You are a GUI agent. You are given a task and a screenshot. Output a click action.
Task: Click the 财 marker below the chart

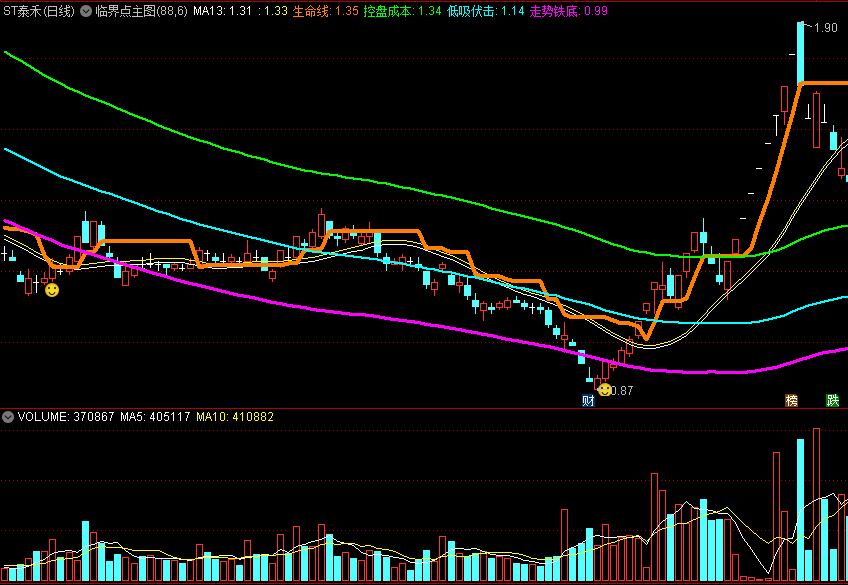[x=588, y=401]
